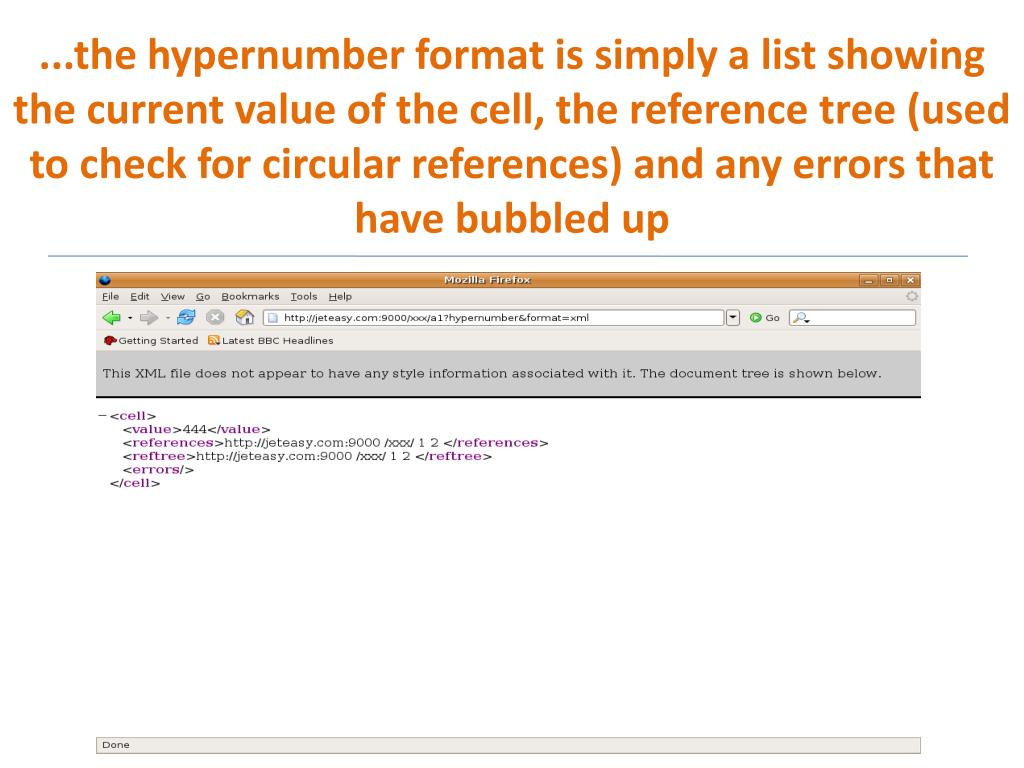Screen dimensions: 1024x768
Task: Reload the page with the refresh icon
Action: click(186, 317)
